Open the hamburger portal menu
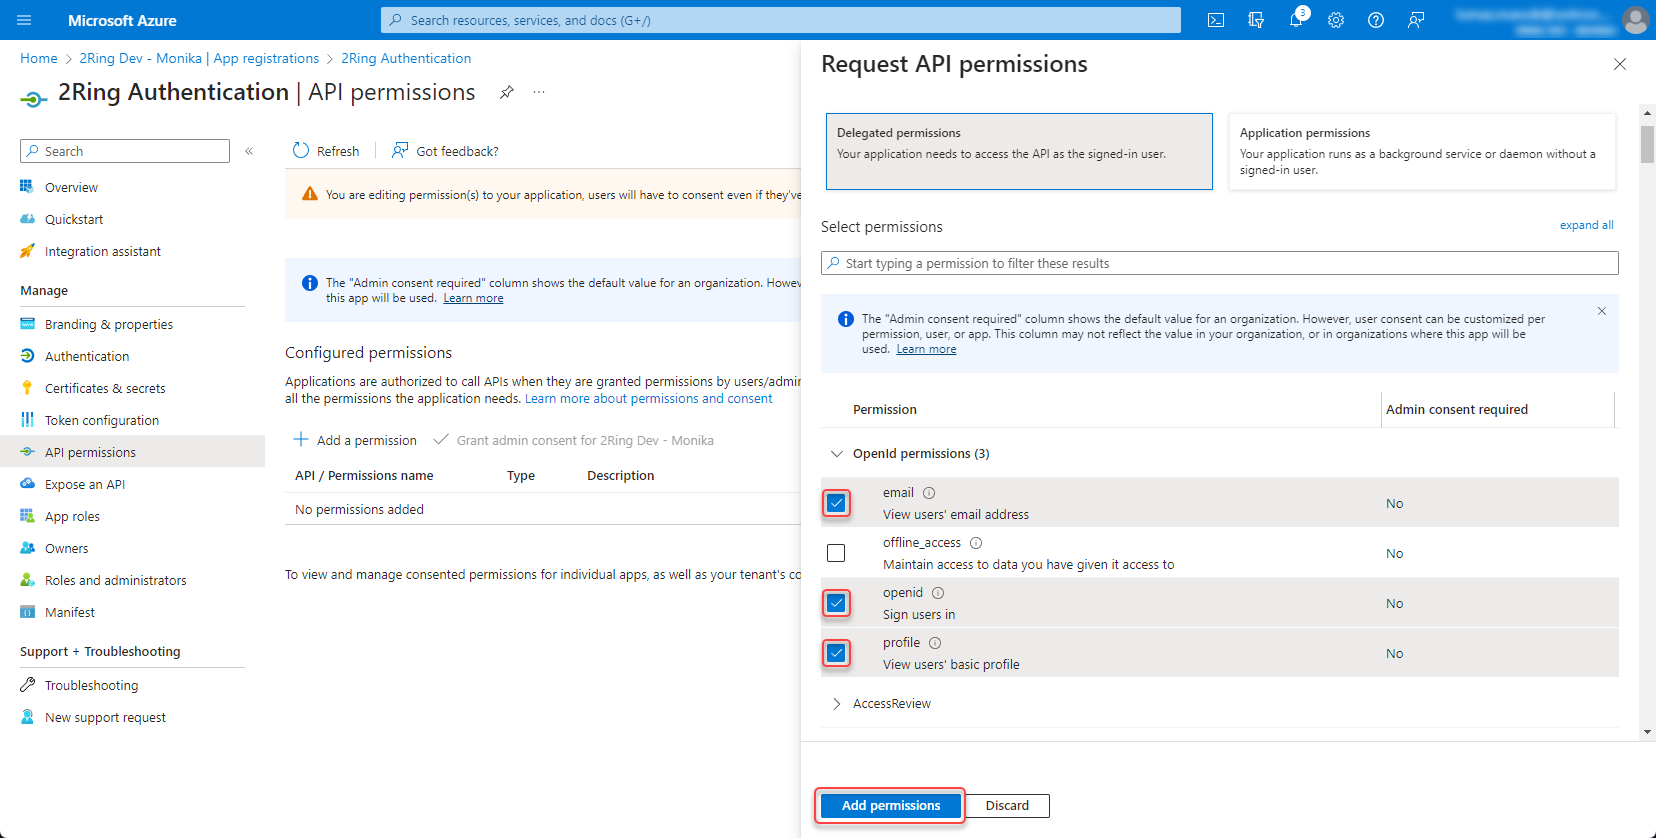1656x838 pixels. [24, 20]
